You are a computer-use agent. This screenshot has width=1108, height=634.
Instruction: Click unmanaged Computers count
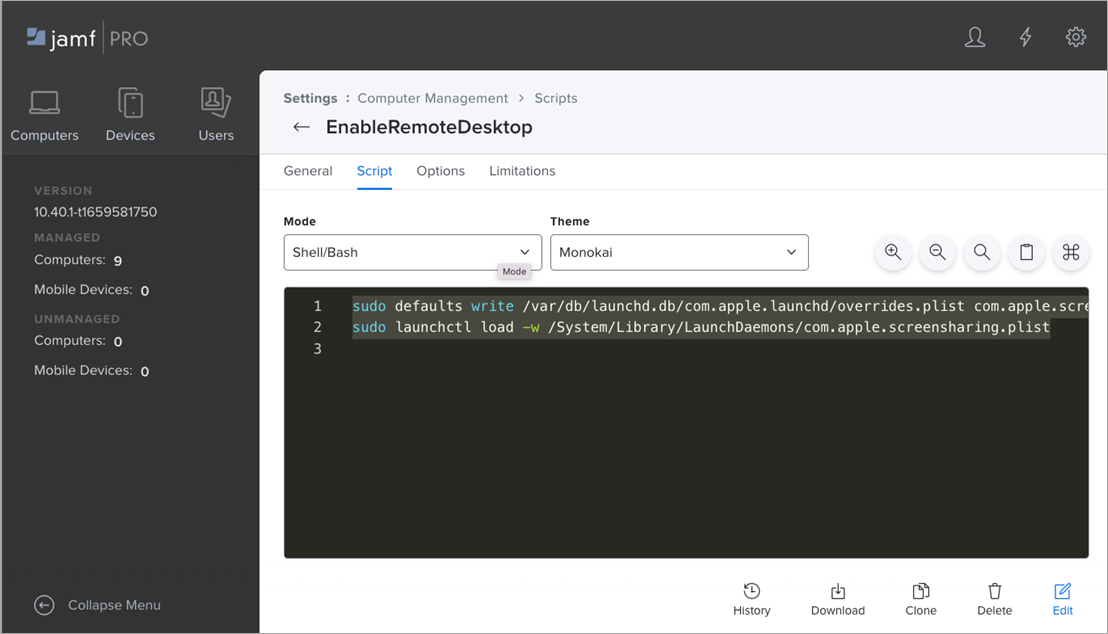[x=118, y=341]
